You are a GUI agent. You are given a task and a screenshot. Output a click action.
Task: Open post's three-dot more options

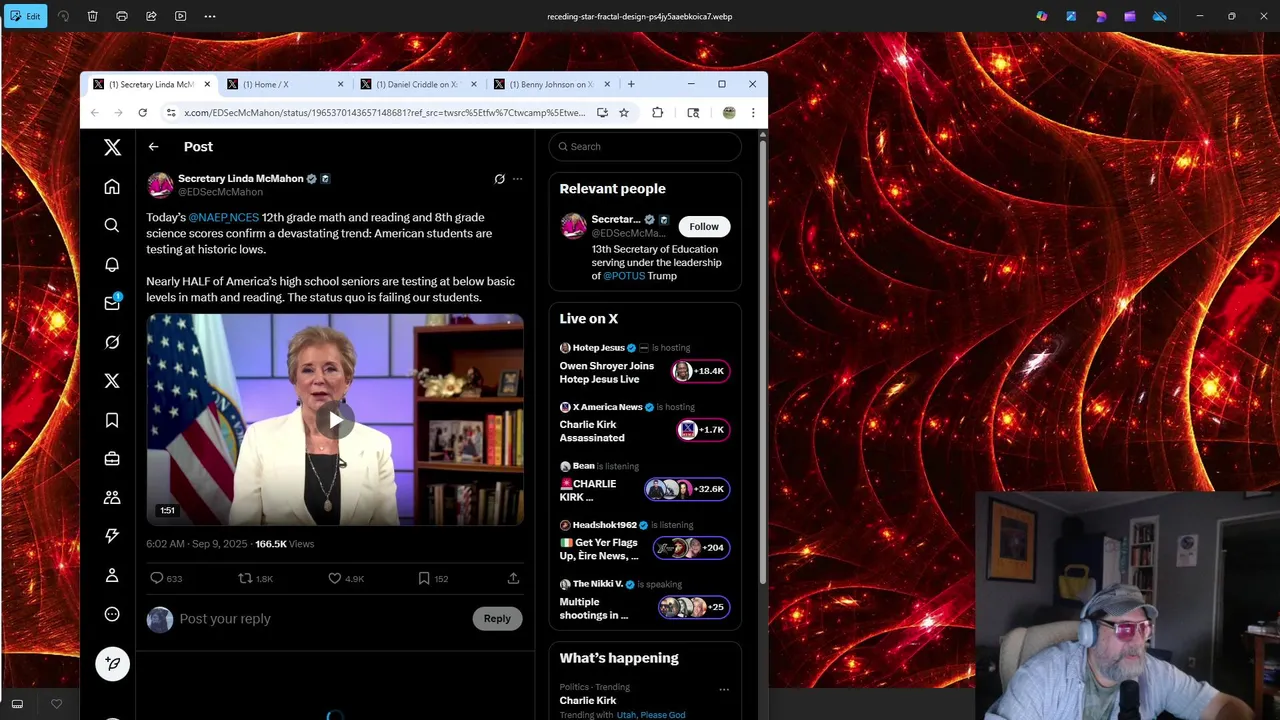pyautogui.click(x=517, y=179)
